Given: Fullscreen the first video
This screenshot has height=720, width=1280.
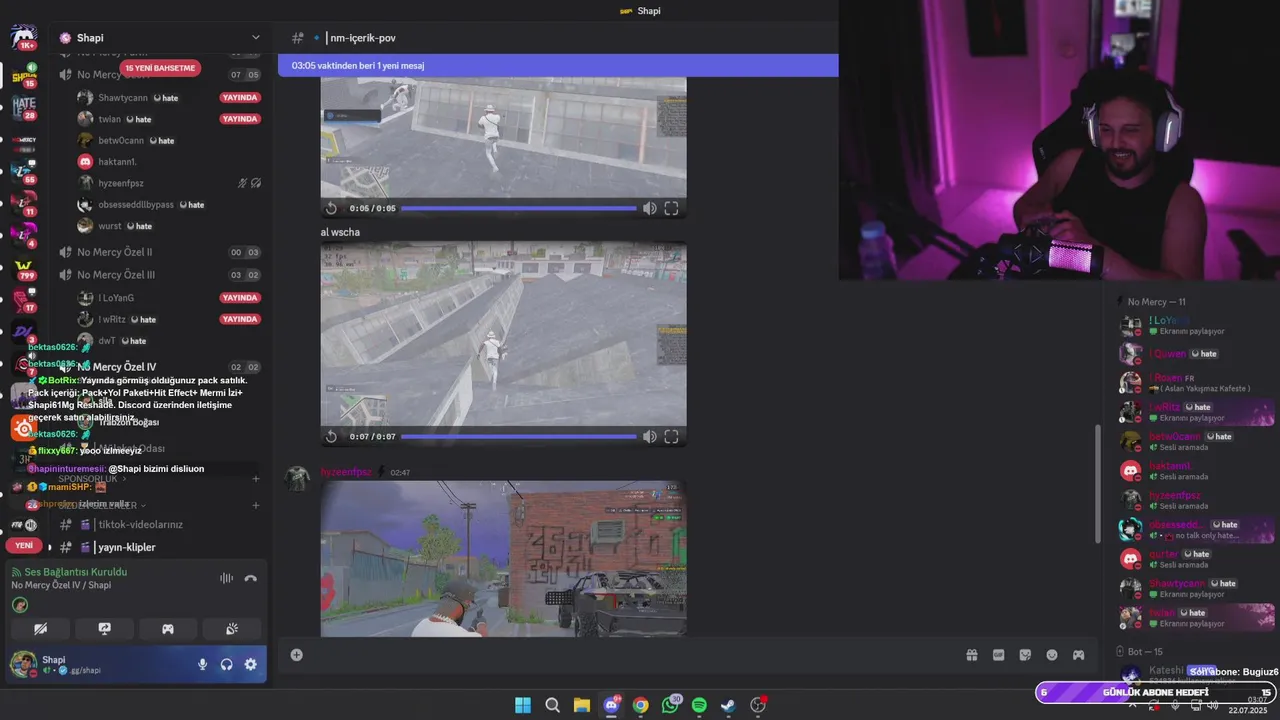Looking at the screenshot, I should click(x=671, y=208).
